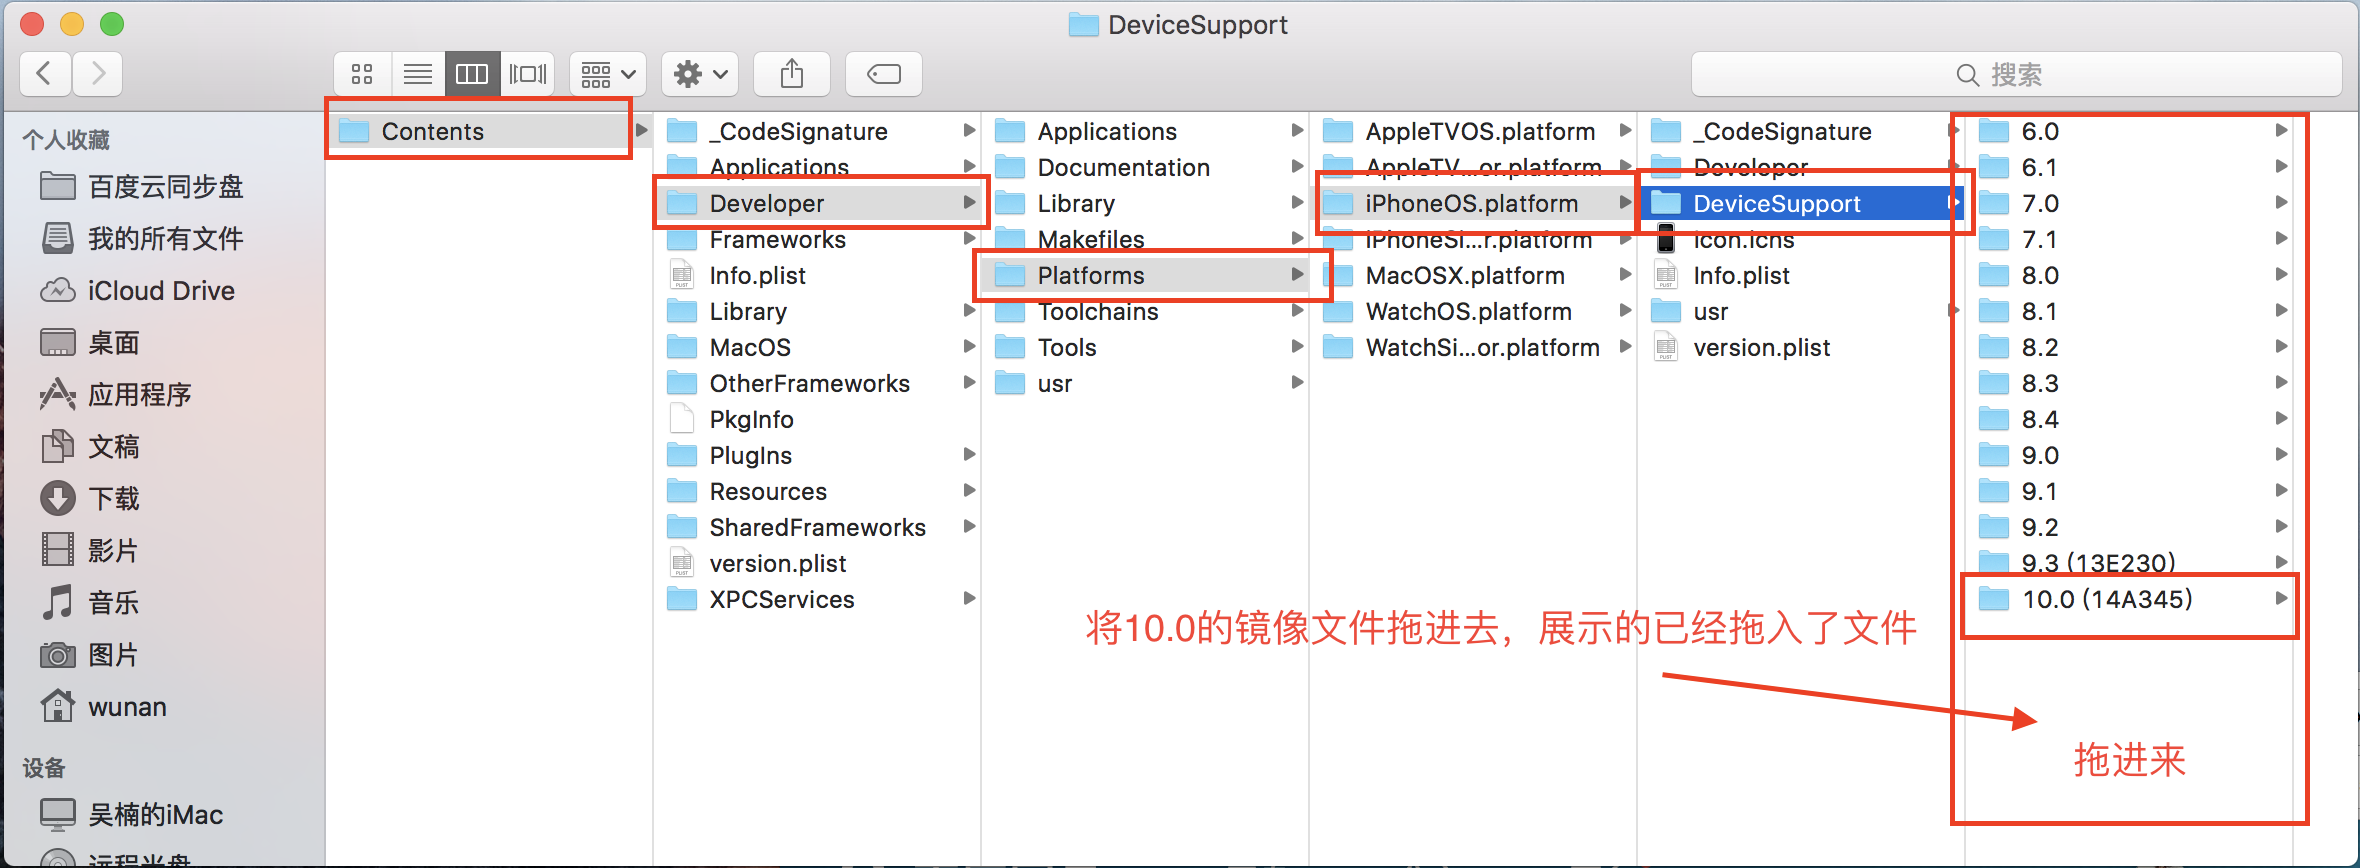Select the 9.2 folder

[2130, 527]
